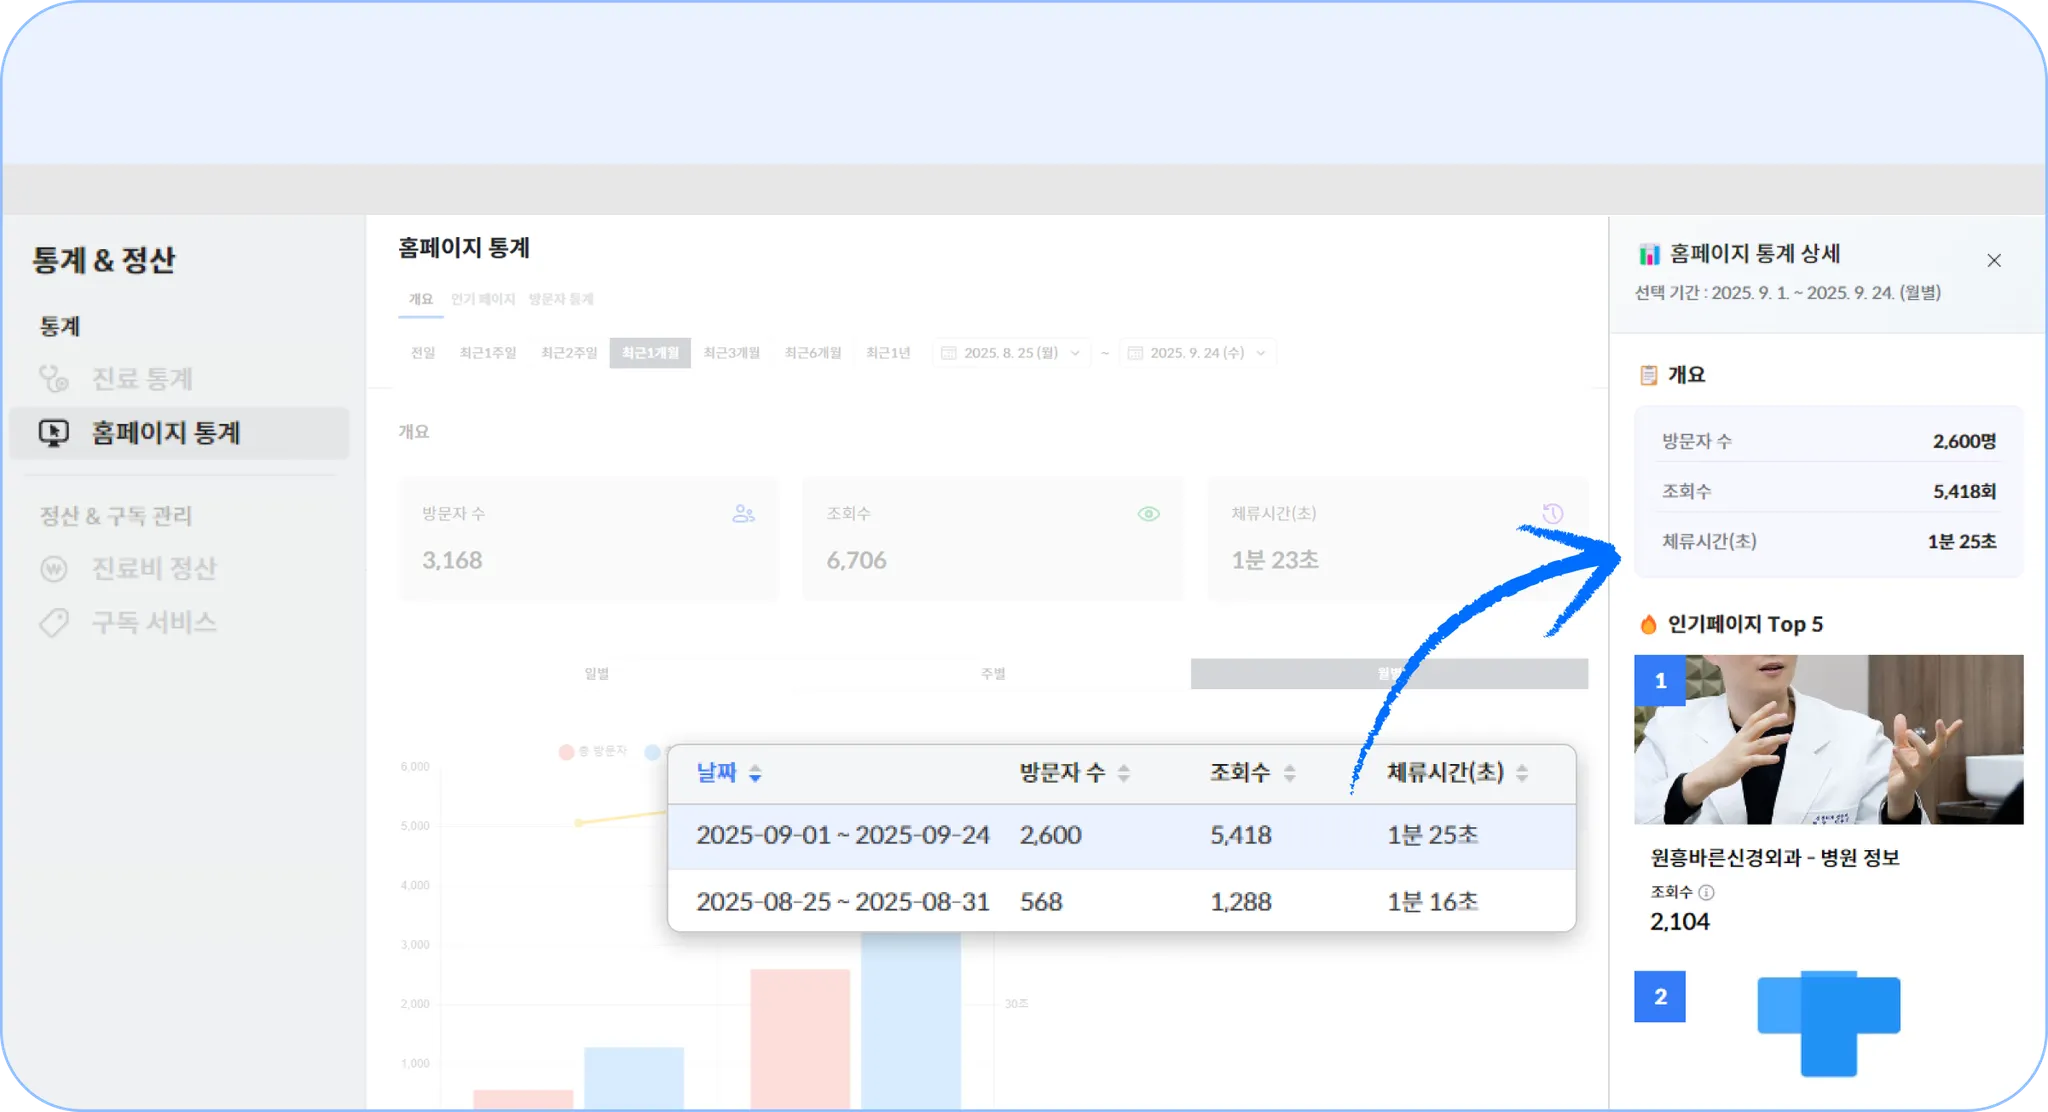2048x1112 pixels.
Task: Open the 원흥바른신경외과 top page thumbnail
Action: 1828,740
